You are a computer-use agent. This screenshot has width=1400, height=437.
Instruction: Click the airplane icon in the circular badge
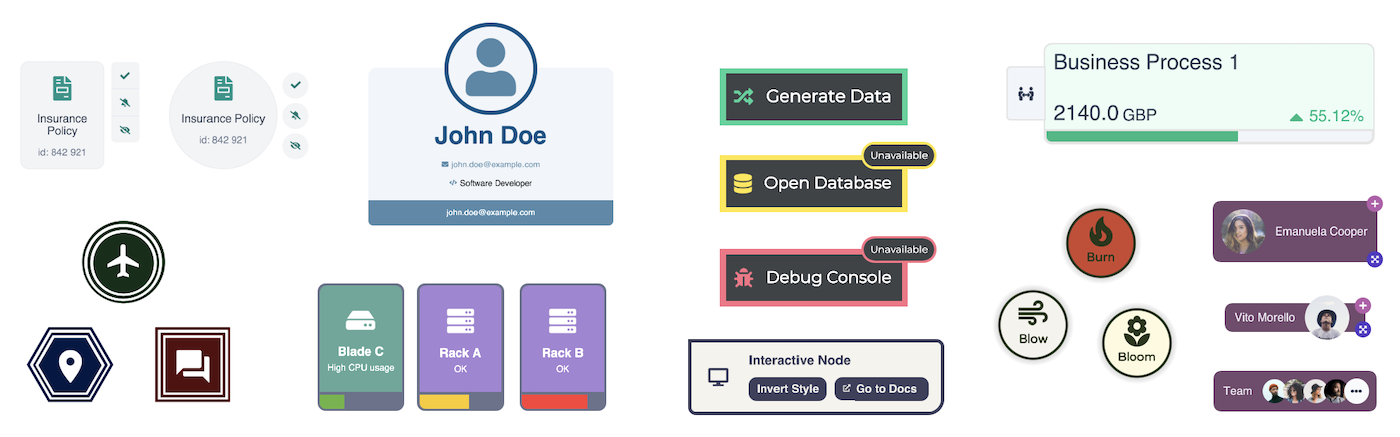point(123,262)
